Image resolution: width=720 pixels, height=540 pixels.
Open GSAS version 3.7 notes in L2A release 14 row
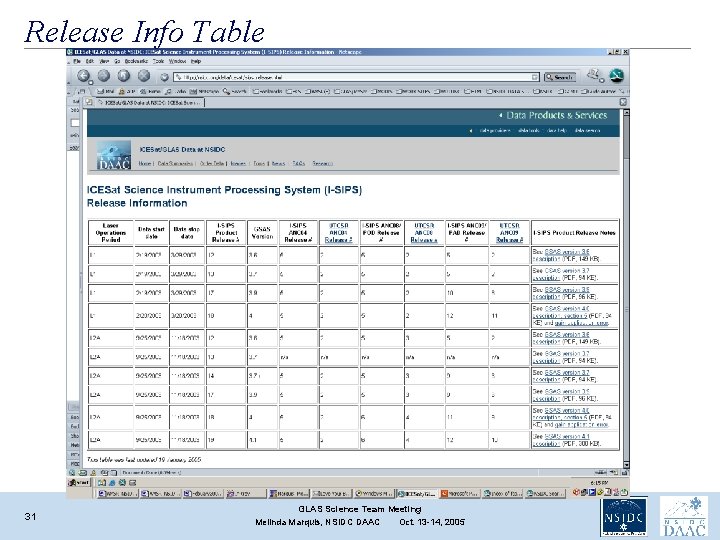click(x=561, y=376)
